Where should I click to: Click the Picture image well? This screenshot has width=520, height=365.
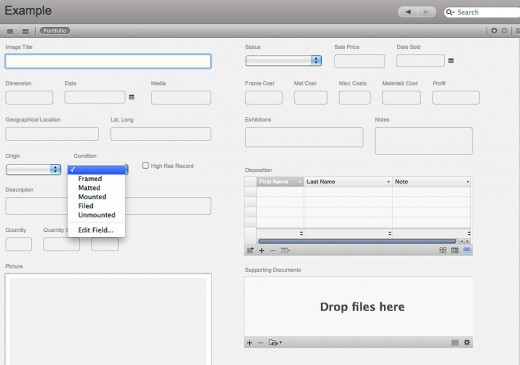click(x=108, y=319)
